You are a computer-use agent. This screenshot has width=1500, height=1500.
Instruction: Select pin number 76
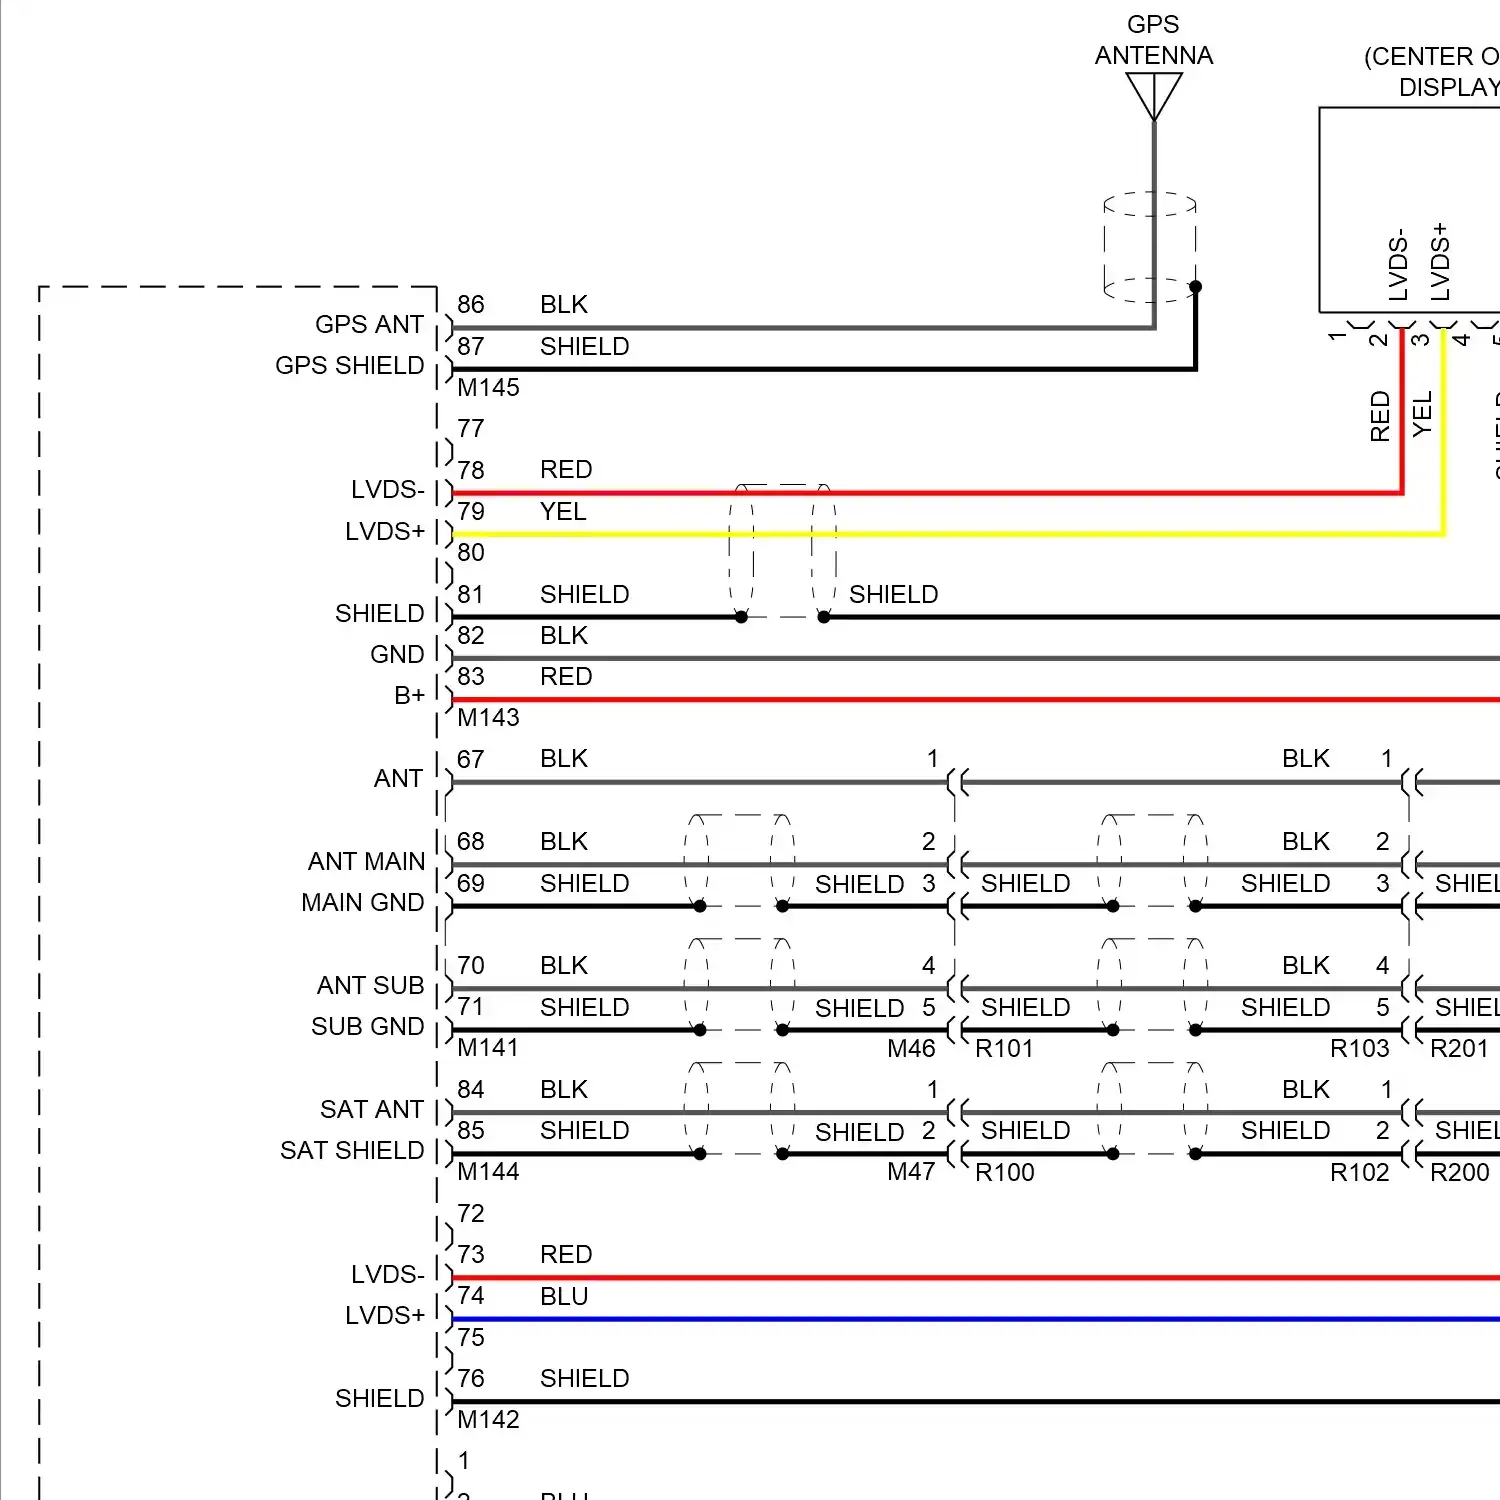[x=470, y=1378]
